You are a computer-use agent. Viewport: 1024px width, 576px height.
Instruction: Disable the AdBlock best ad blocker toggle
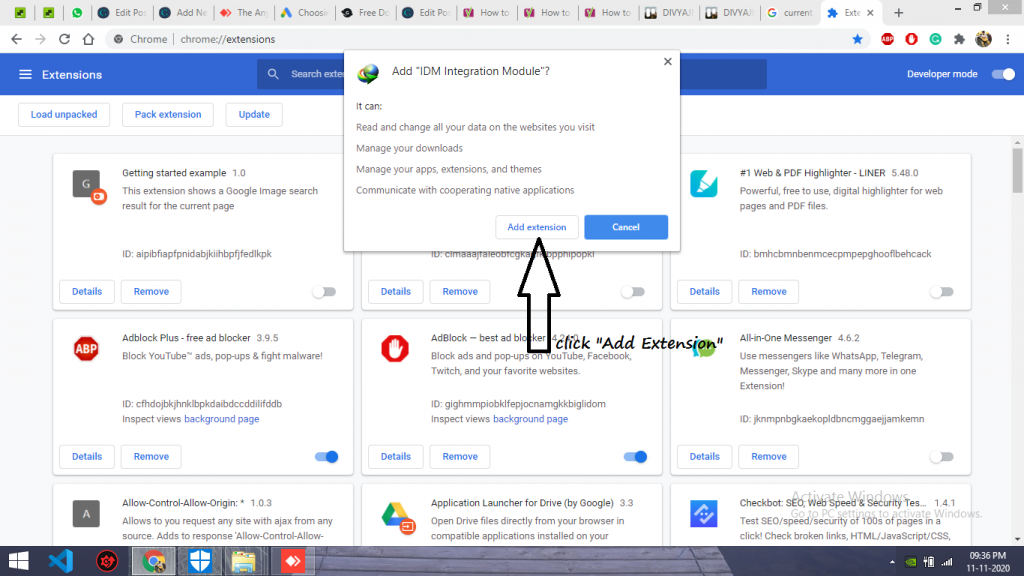(635, 456)
